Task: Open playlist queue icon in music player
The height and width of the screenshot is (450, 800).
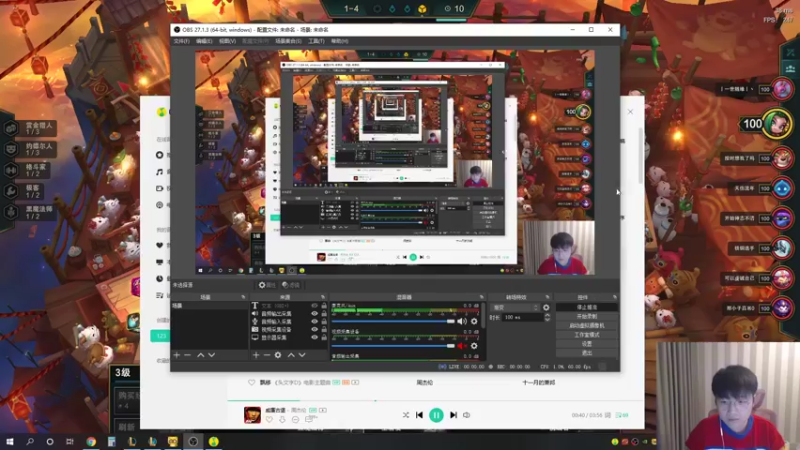Action: pos(622,415)
